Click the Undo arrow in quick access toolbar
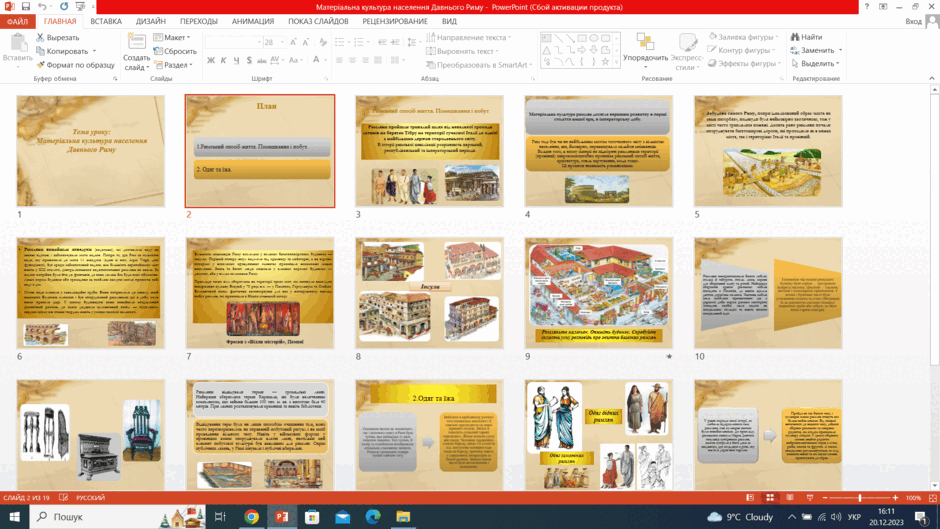 (42, 7)
